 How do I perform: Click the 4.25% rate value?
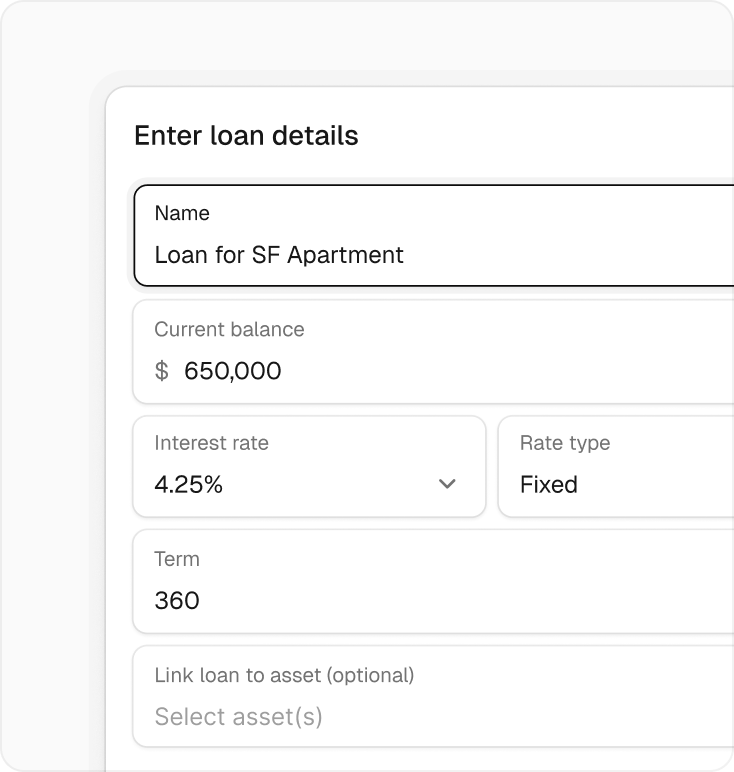tap(188, 485)
